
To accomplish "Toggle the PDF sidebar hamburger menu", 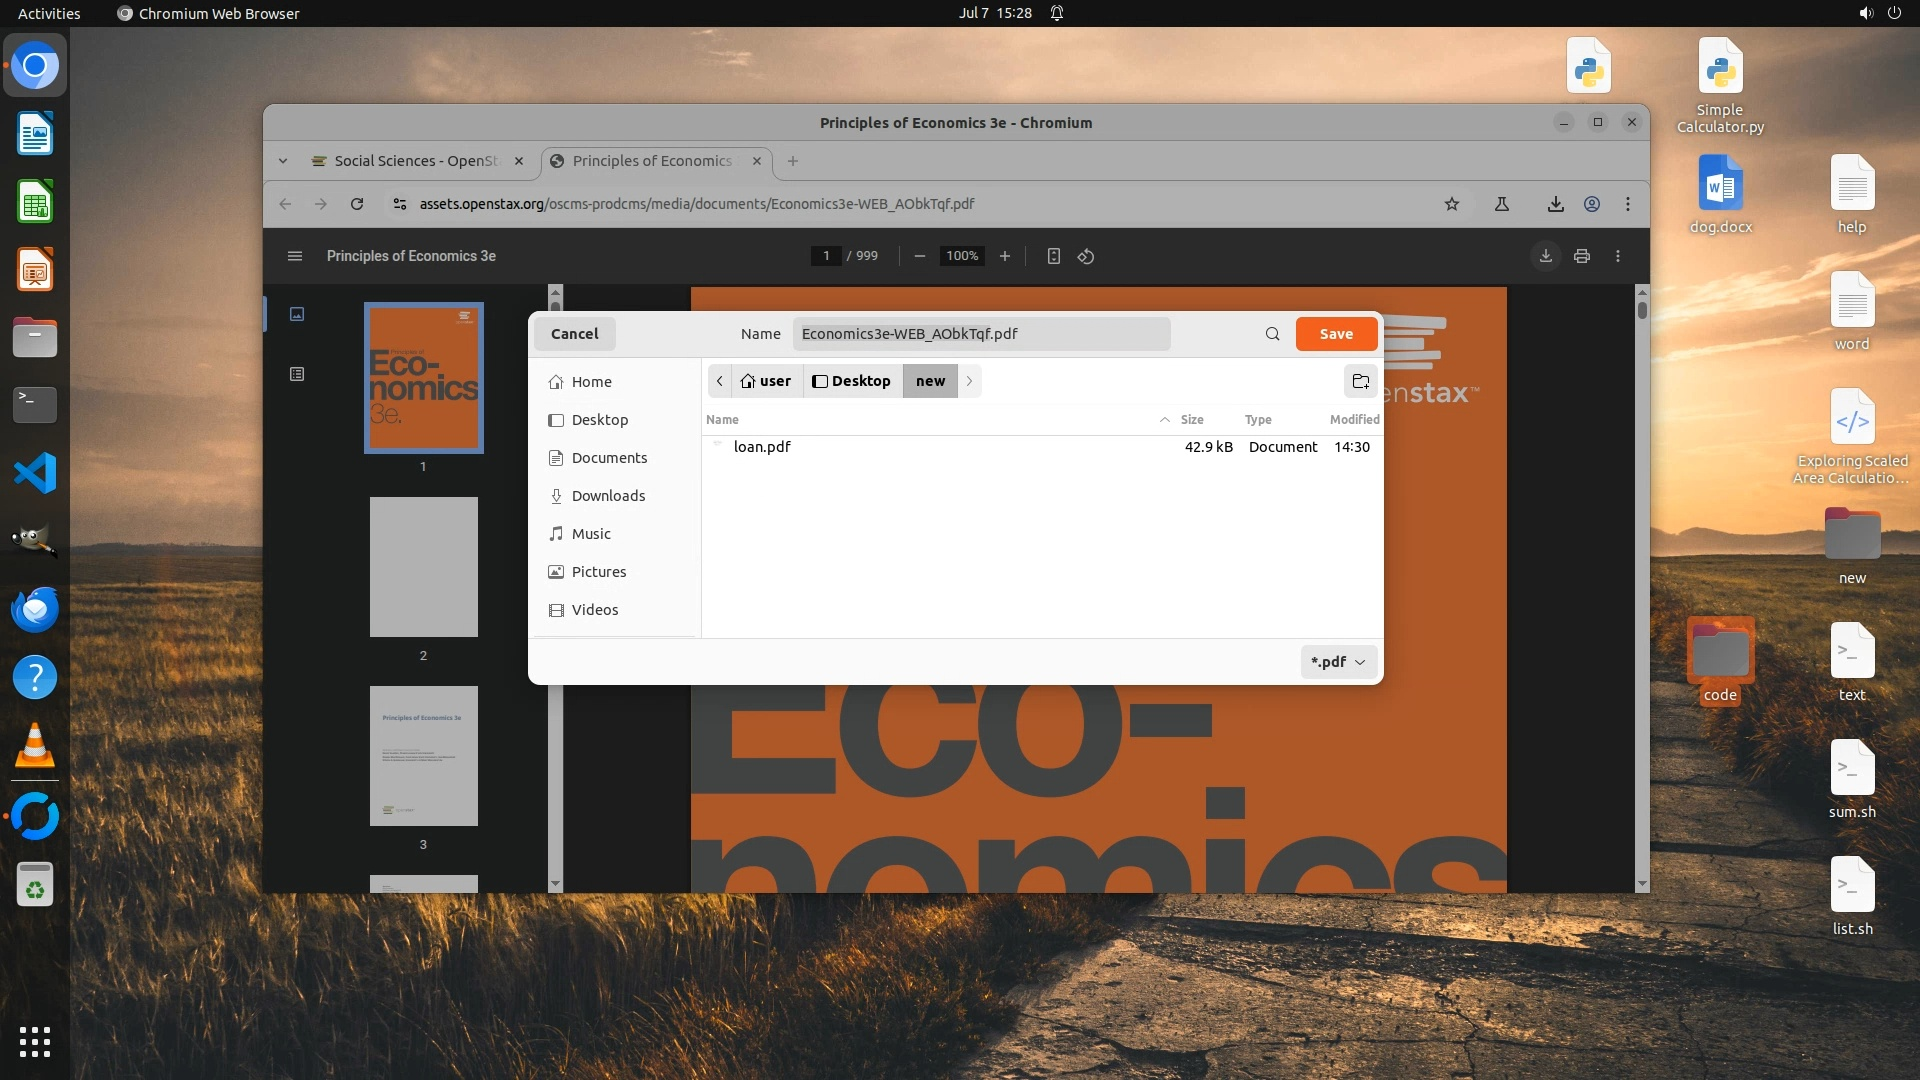I will [294, 256].
